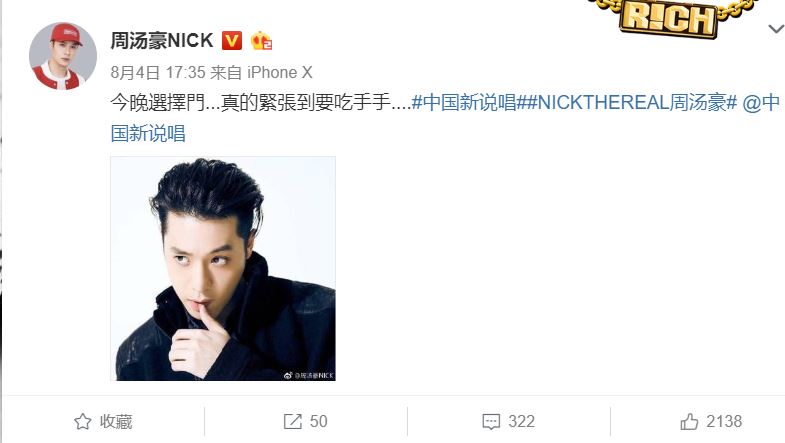785x443 pixels.
Task: Open the 8月4日 17:35 timestamp link
Action: (158, 73)
